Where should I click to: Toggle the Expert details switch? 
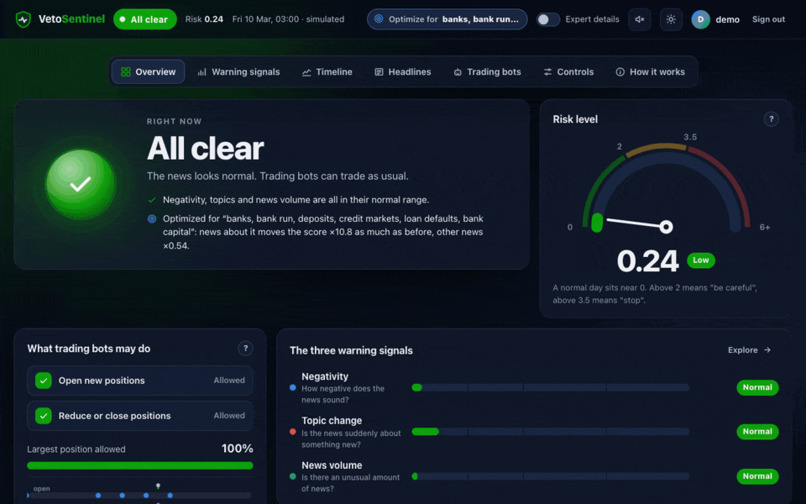pos(548,20)
